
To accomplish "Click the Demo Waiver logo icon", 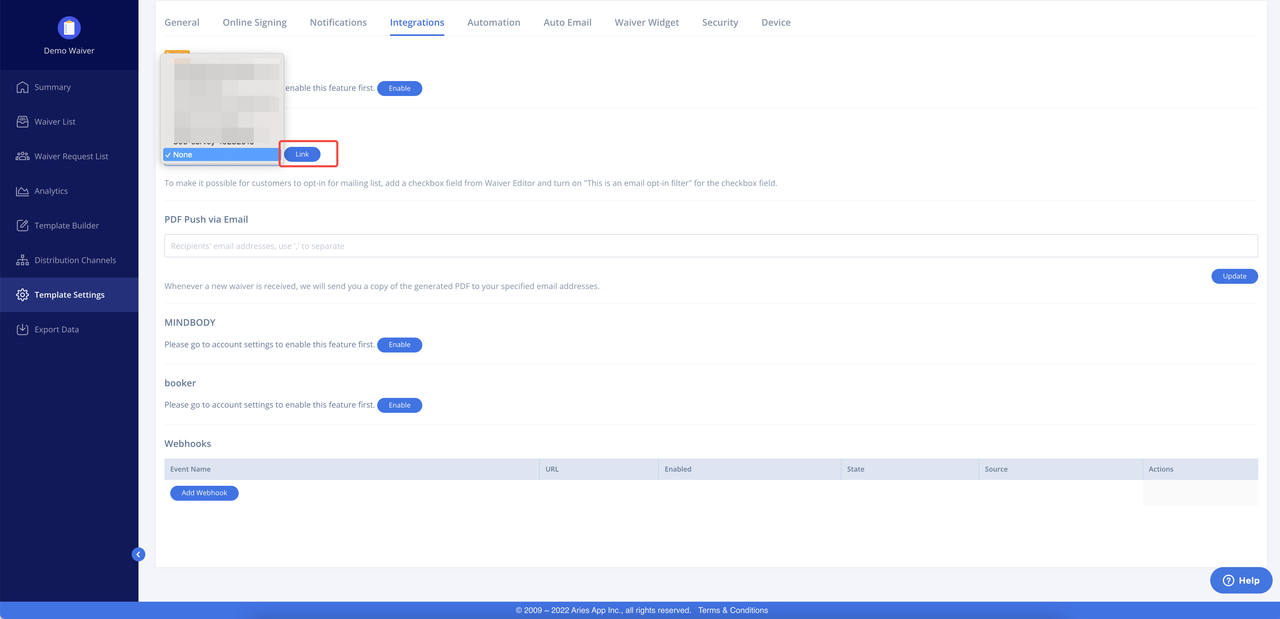I will (x=69, y=28).
